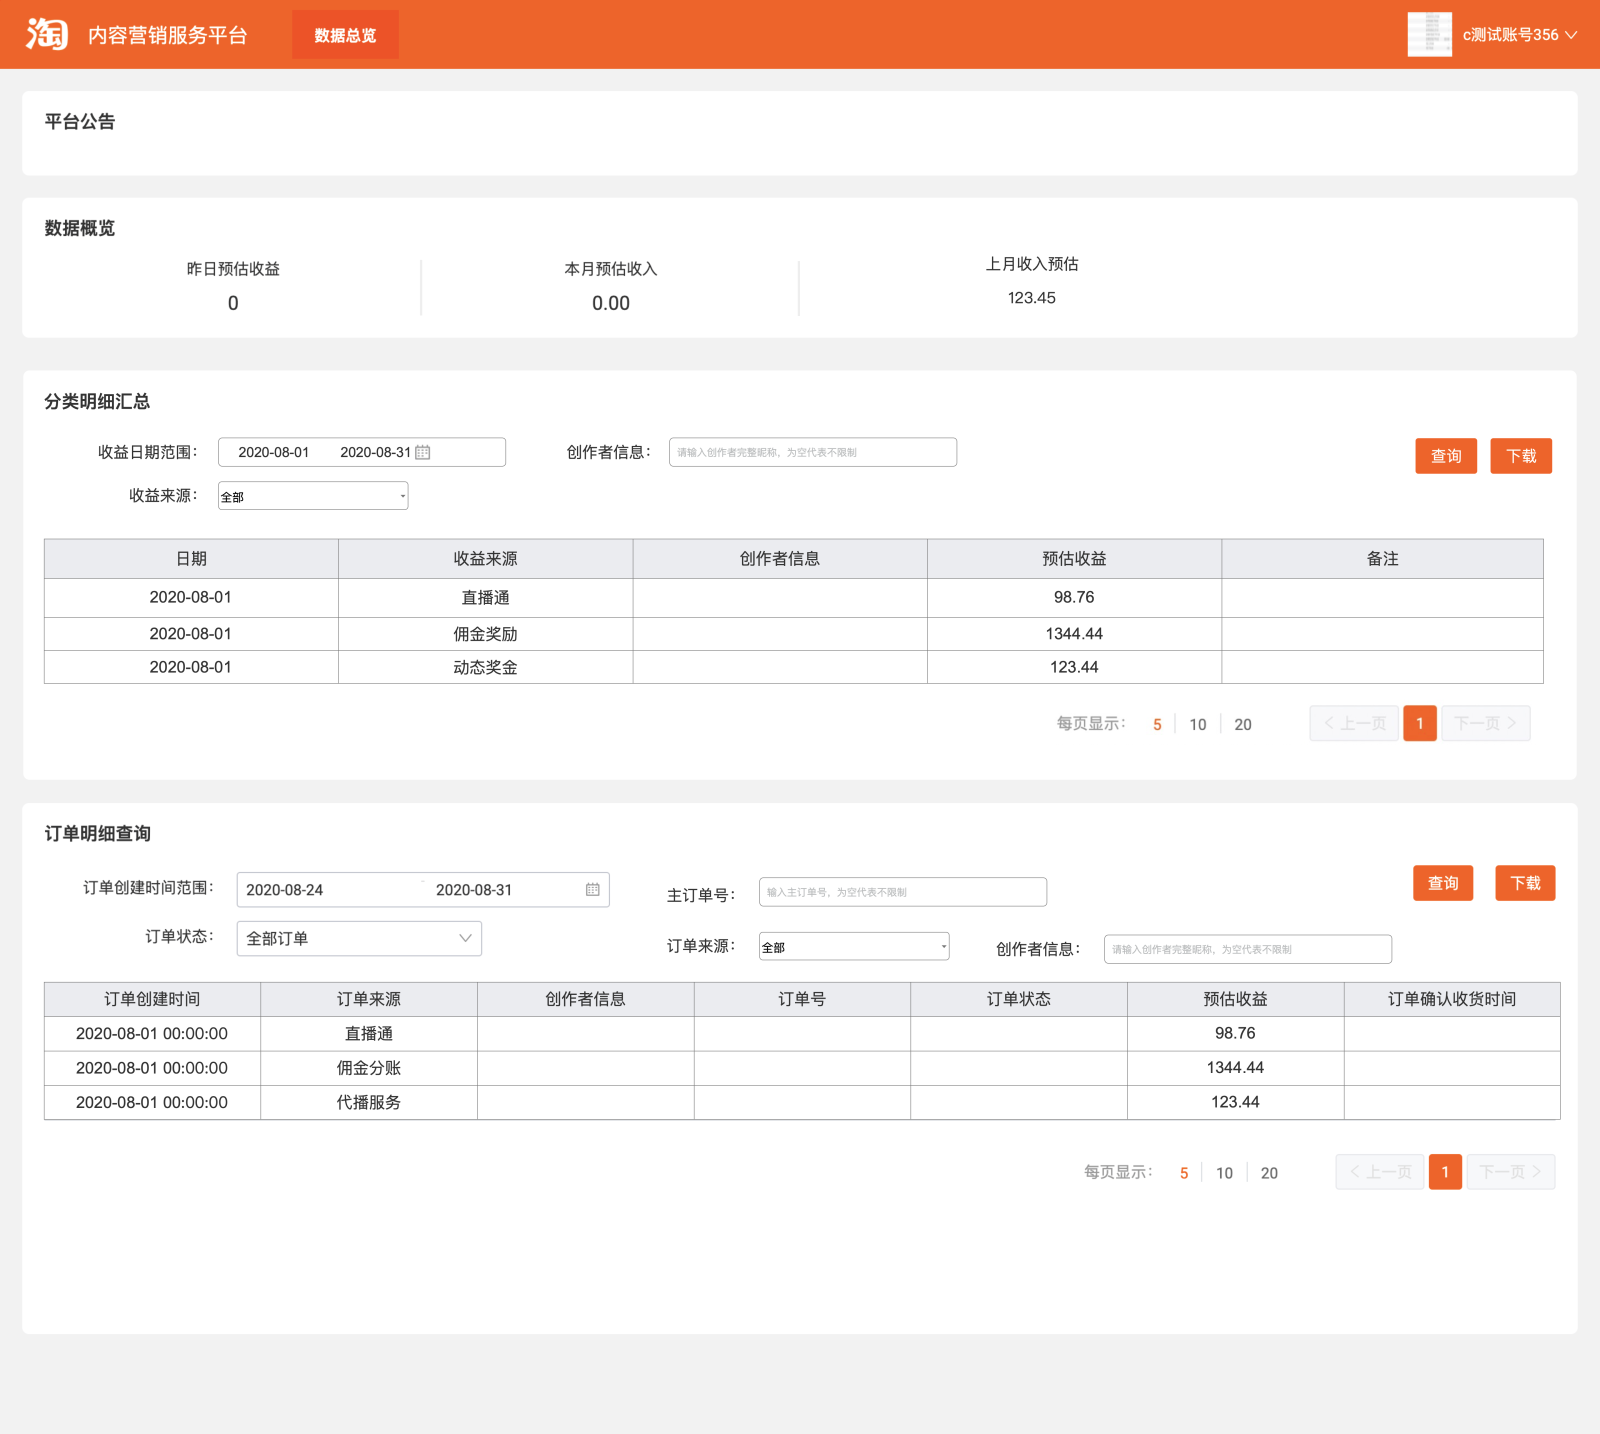Show 5 per page in order table
This screenshot has width=1600, height=1434.
(x=1184, y=1173)
